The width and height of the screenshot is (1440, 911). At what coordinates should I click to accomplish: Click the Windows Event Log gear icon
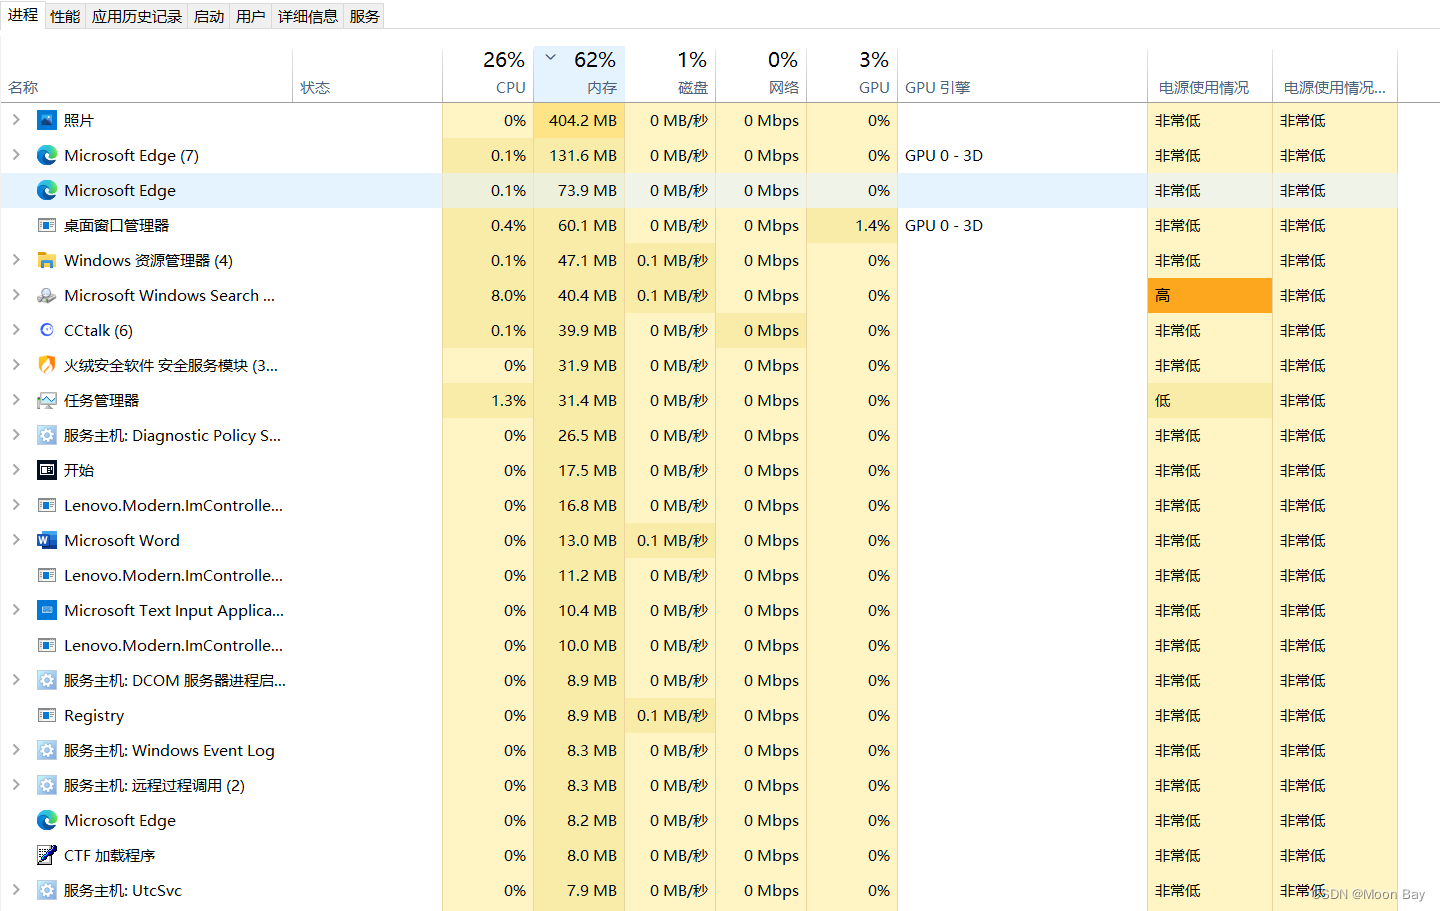46,750
